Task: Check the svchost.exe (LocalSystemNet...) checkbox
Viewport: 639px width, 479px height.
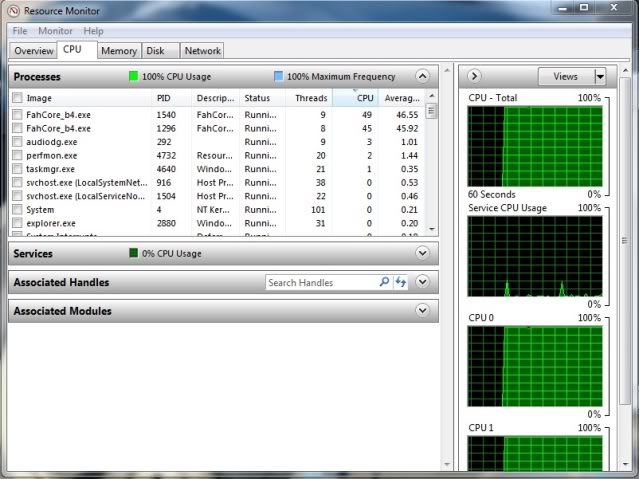Action: 17,182
